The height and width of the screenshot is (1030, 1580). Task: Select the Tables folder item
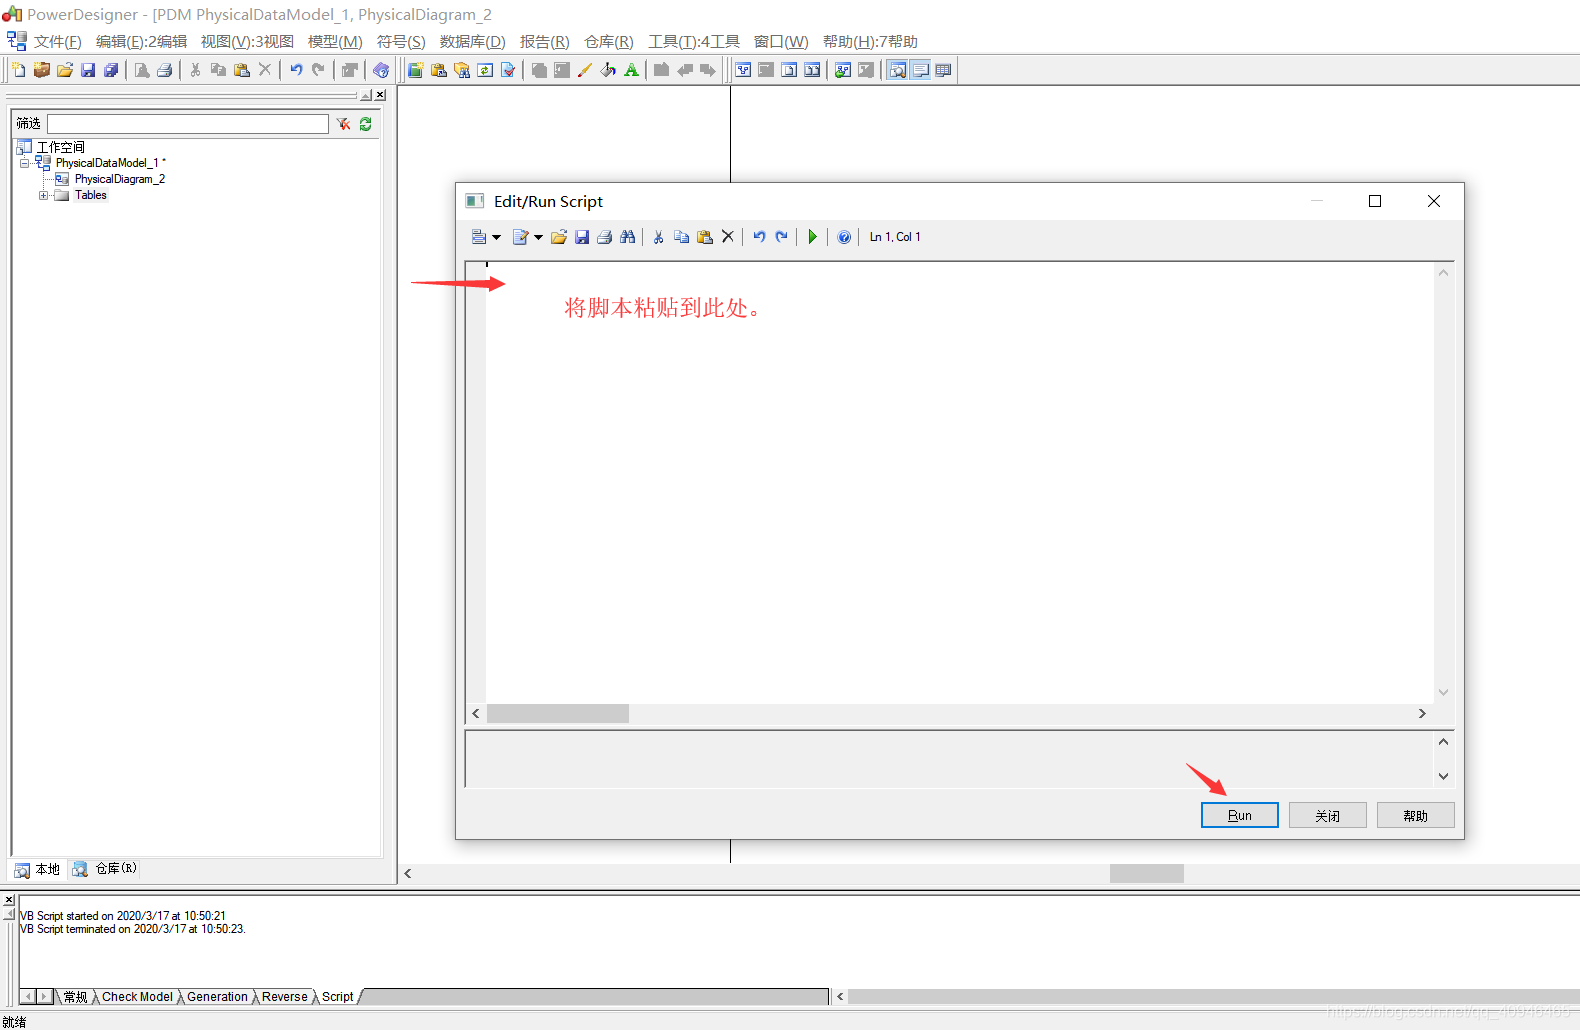point(90,195)
